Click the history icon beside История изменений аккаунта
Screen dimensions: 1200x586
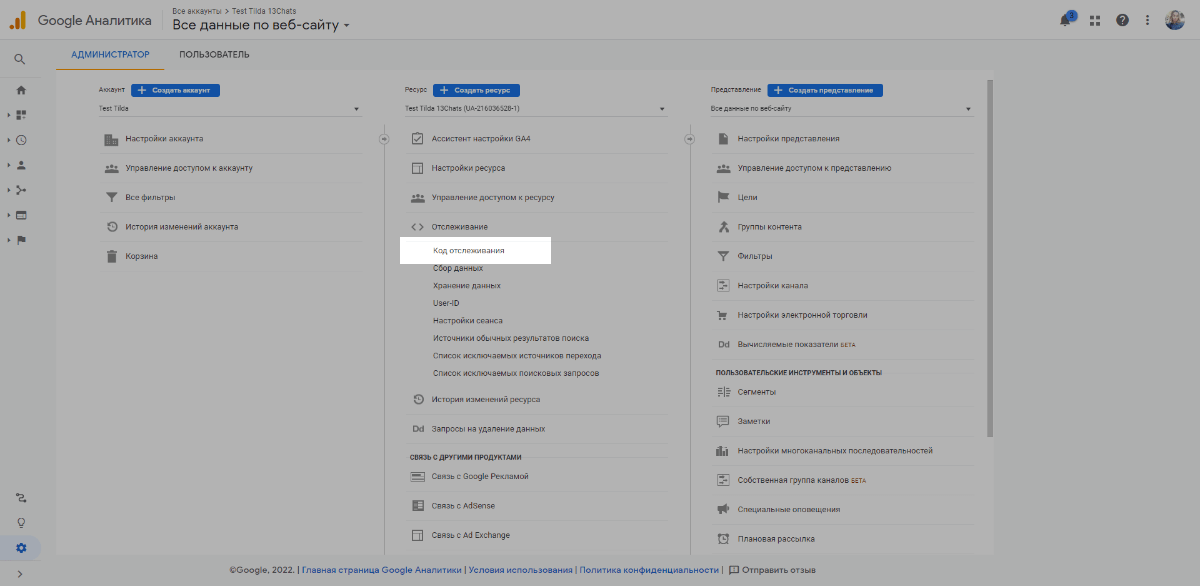pos(112,227)
